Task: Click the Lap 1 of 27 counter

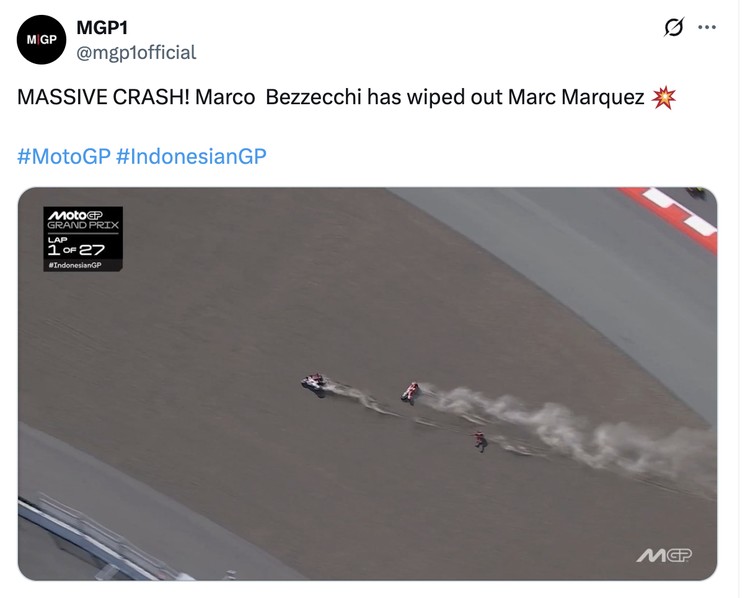Action: point(77,246)
